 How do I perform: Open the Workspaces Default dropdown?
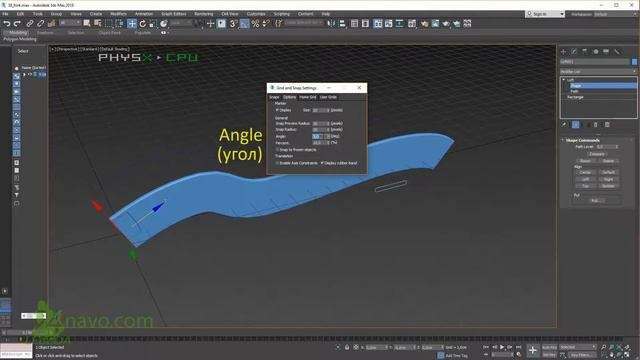pyautogui.click(x=613, y=14)
